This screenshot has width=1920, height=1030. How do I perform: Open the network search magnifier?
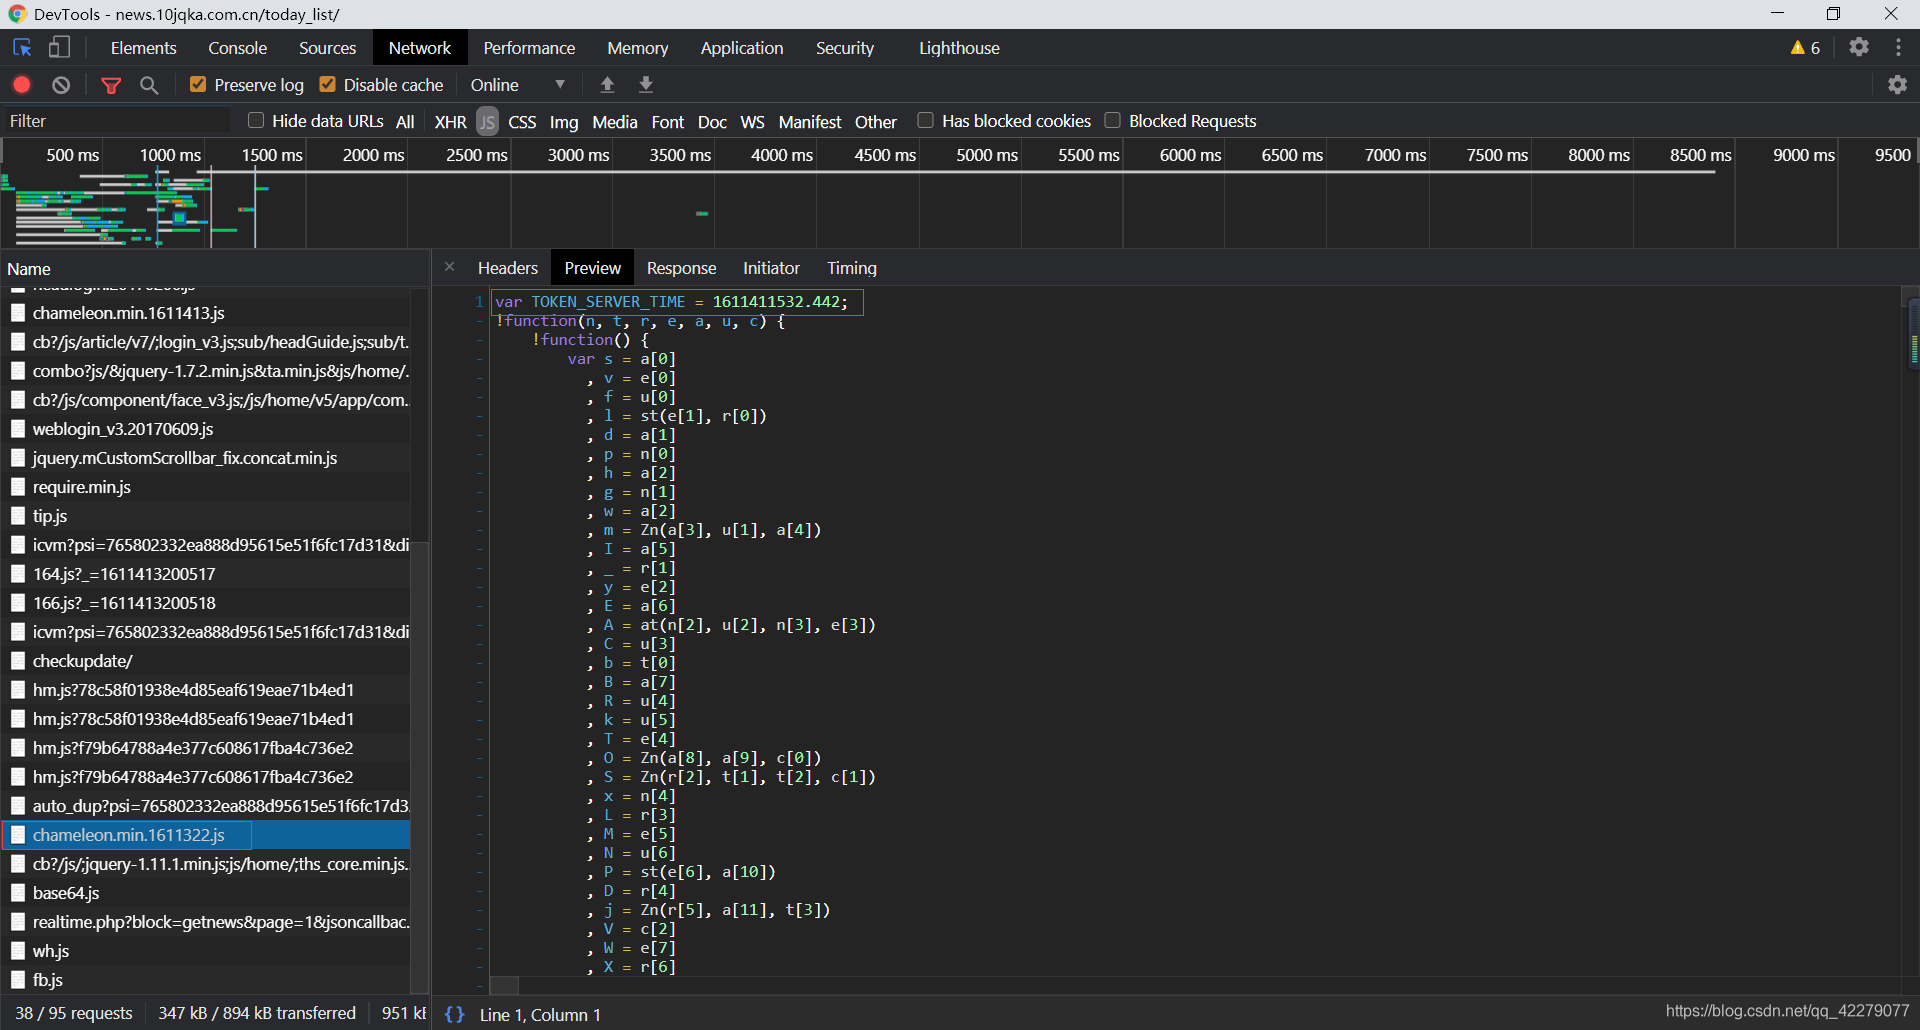point(149,85)
